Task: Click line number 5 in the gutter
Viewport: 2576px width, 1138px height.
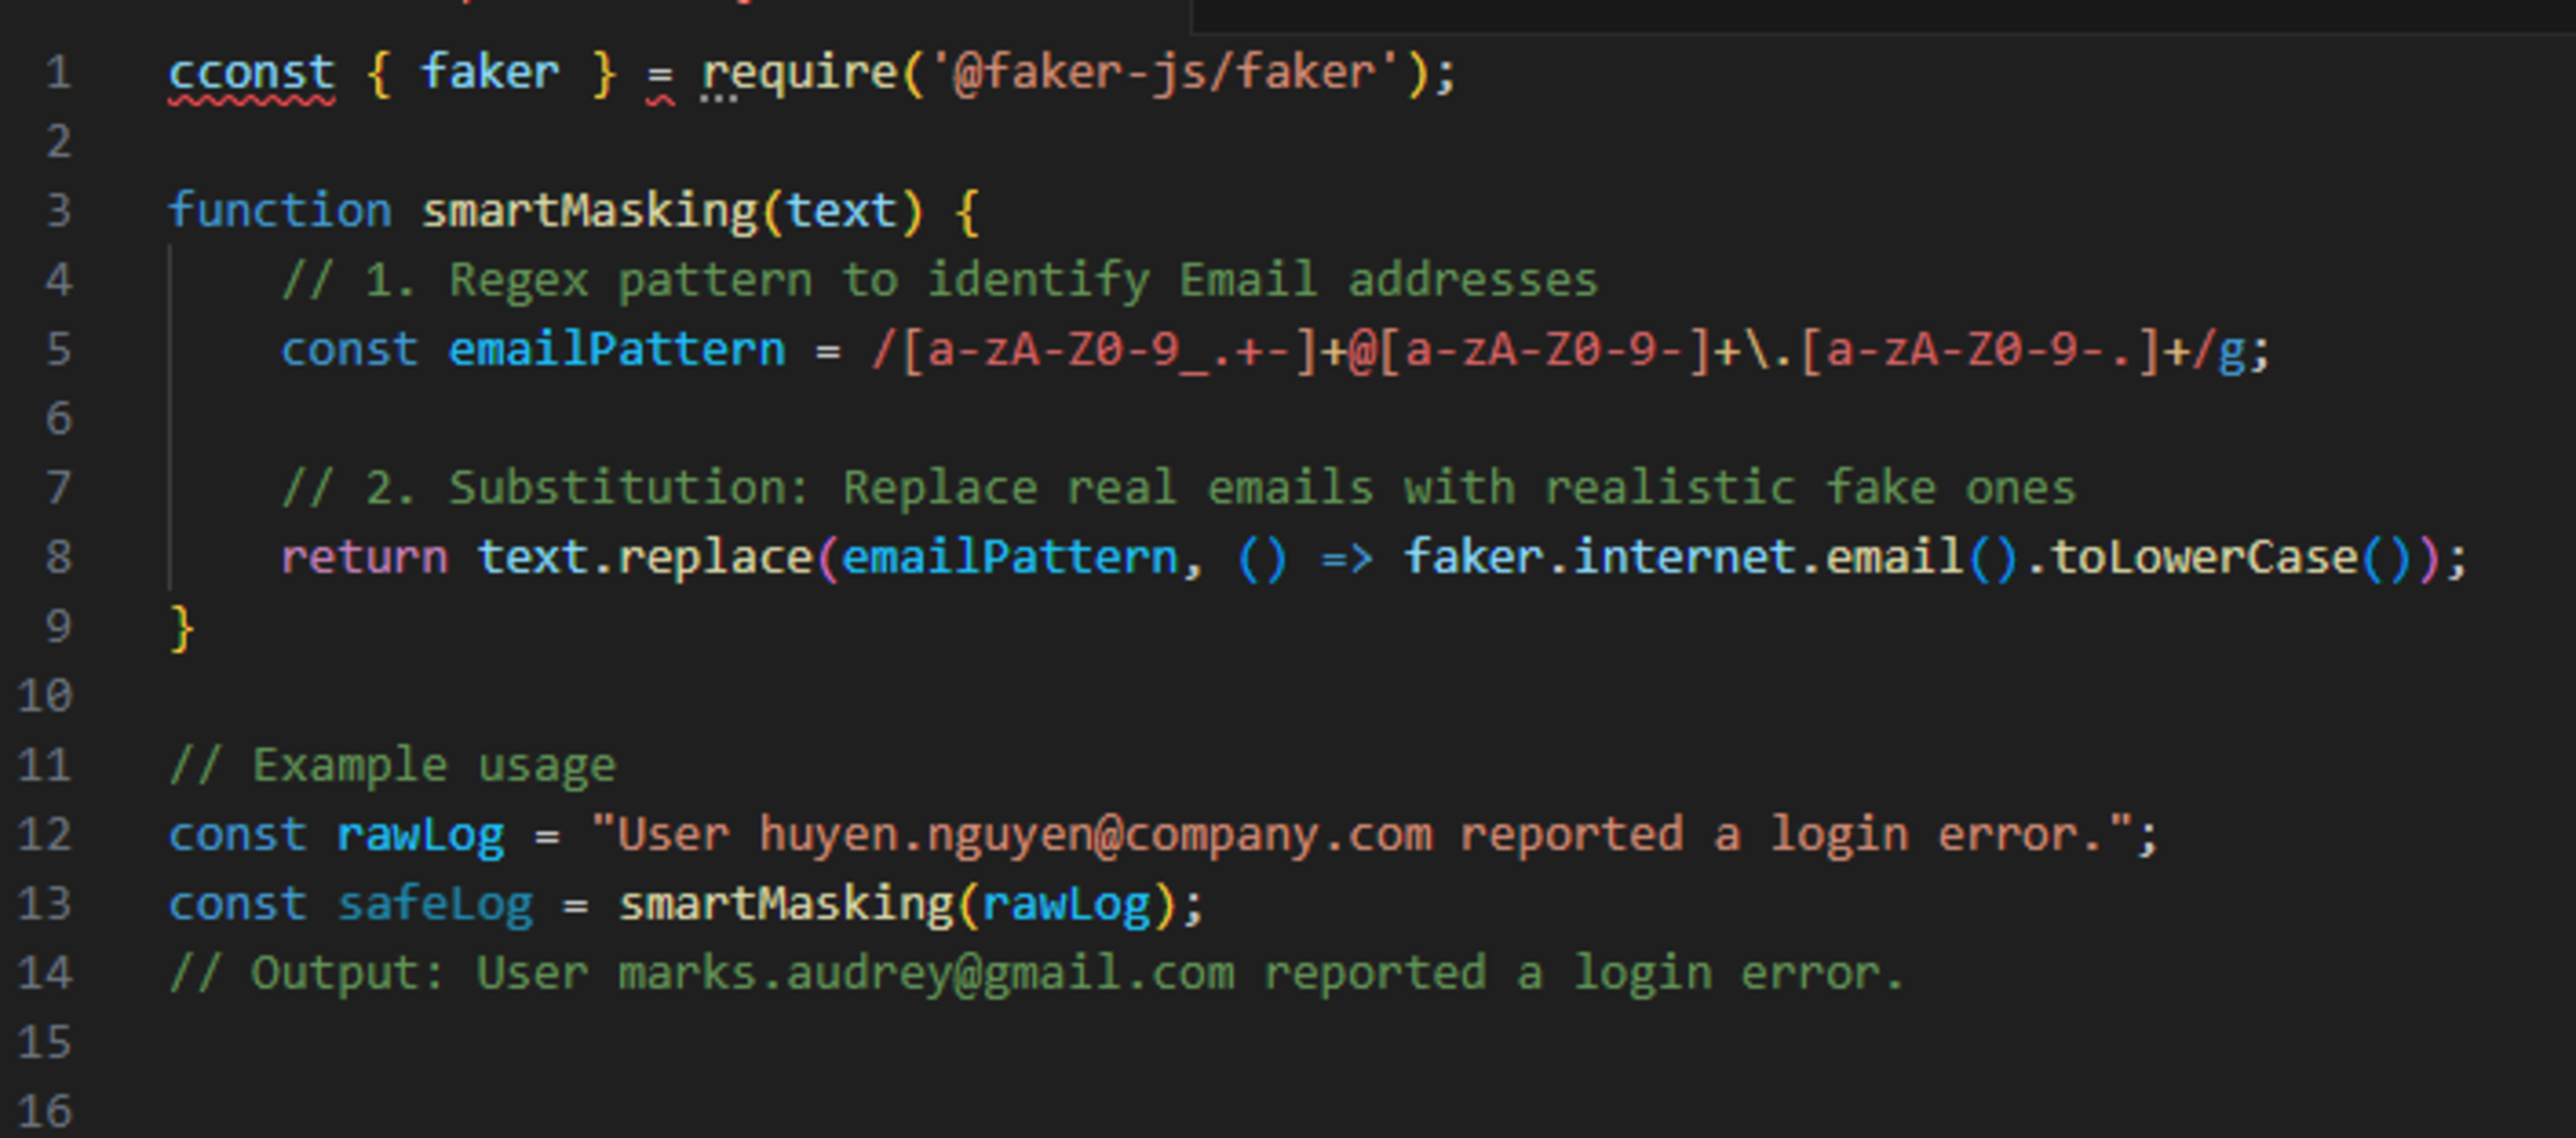Action: click(58, 350)
